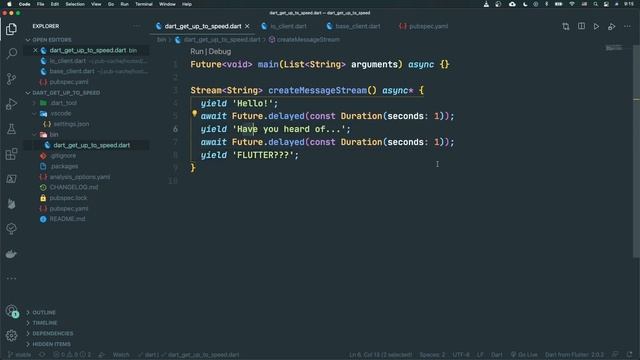Open More Actions ellipsis in editor toolbar
640x360 pixels.
point(627,27)
